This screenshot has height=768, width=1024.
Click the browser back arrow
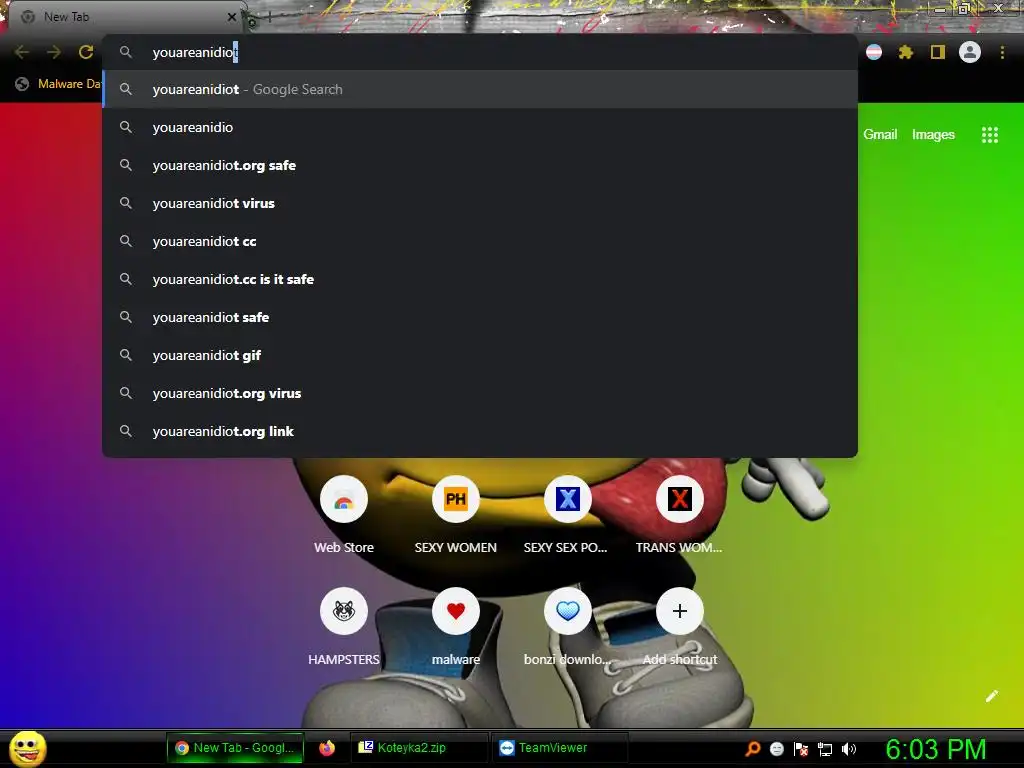click(x=22, y=52)
